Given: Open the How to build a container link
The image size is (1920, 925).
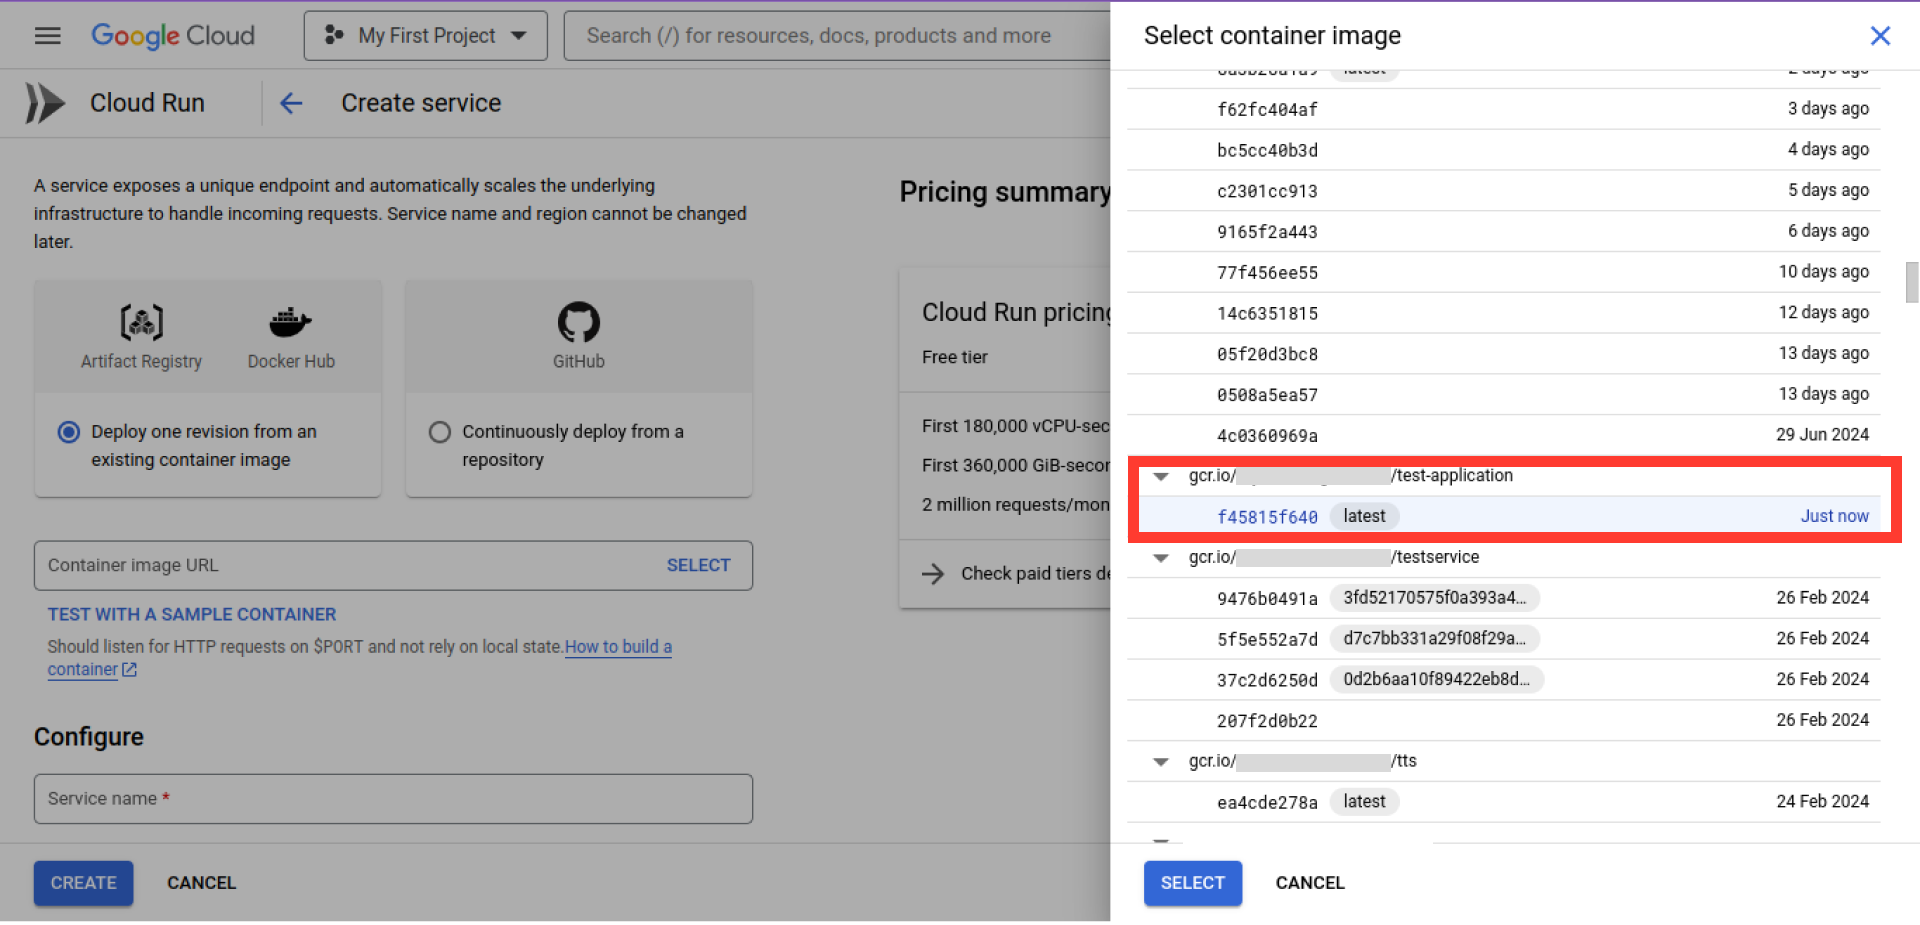Looking at the screenshot, I should pos(618,647).
